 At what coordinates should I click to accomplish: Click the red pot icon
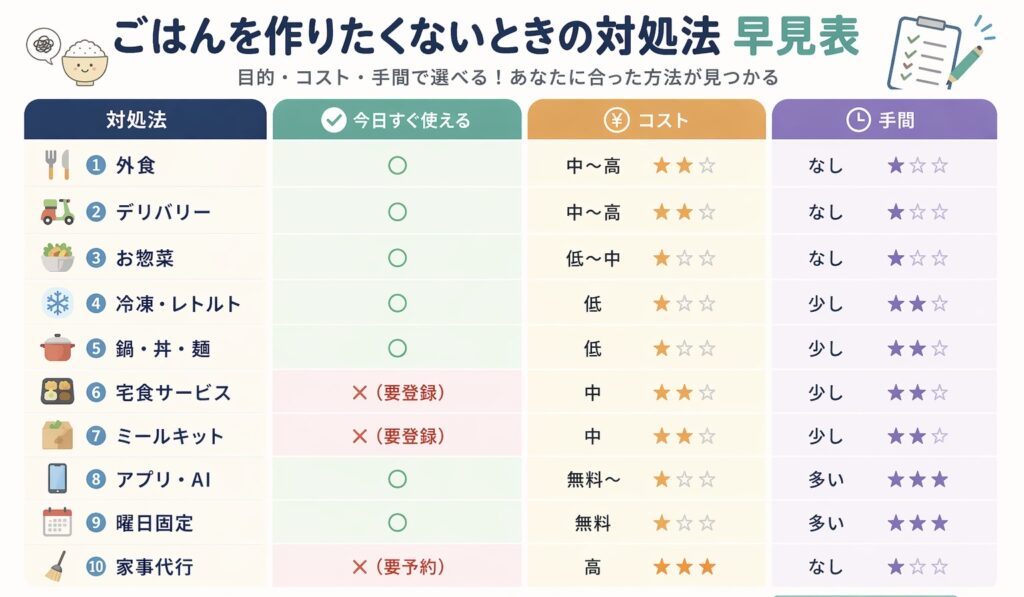click(57, 347)
